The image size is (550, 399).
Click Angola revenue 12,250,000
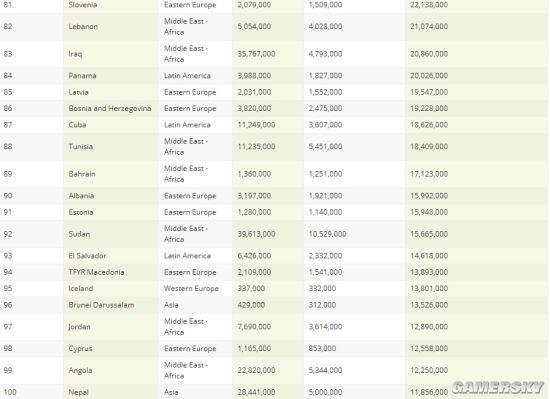(x=429, y=370)
